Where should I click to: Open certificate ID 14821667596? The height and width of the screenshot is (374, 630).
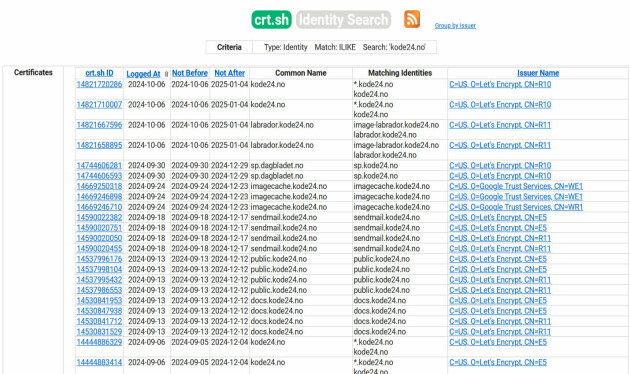coord(99,125)
